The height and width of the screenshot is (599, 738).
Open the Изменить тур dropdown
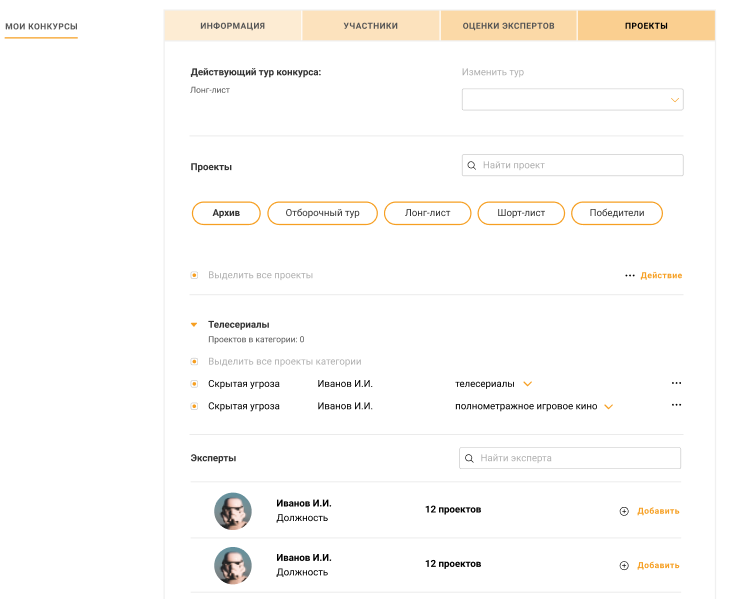[572, 99]
